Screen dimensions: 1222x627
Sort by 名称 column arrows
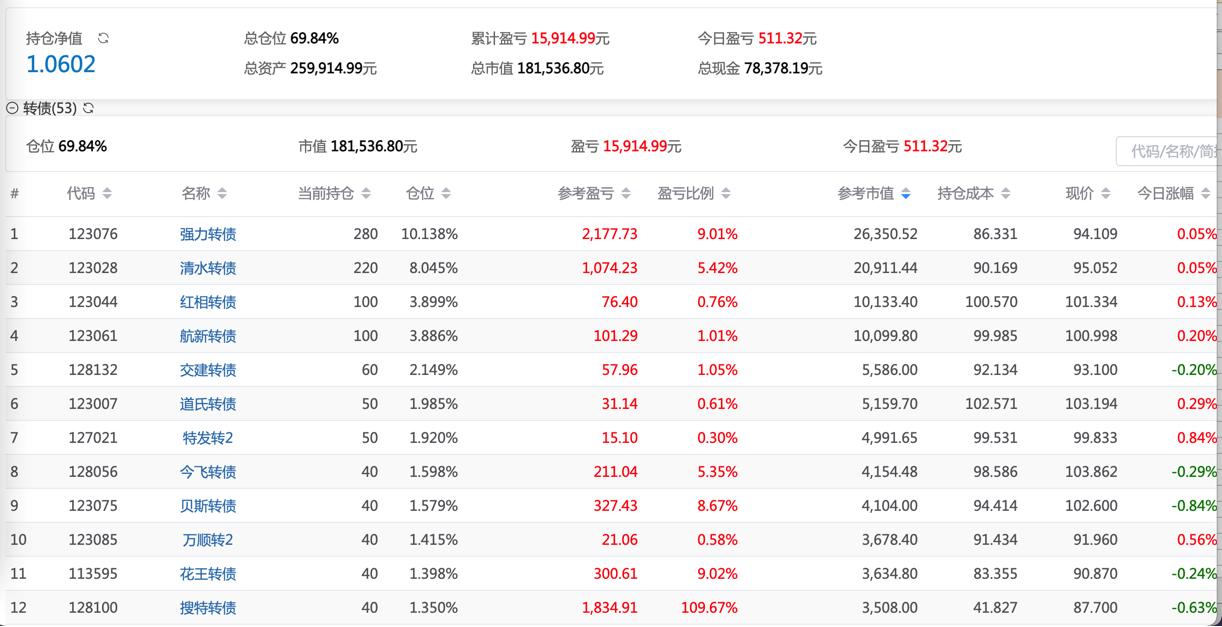[x=222, y=193]
